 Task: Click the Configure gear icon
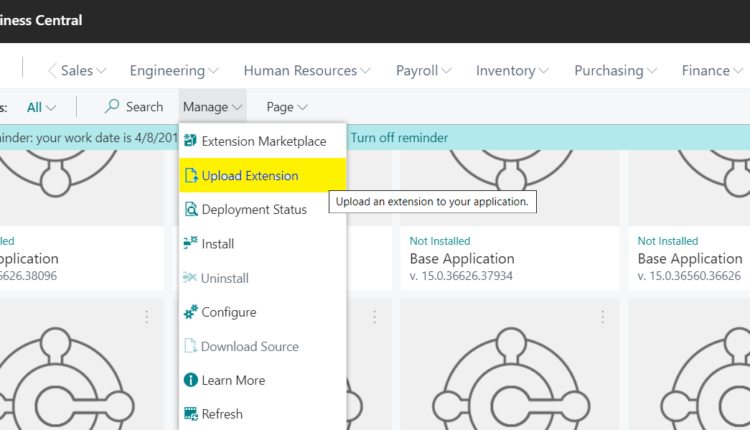coord(190,312)
